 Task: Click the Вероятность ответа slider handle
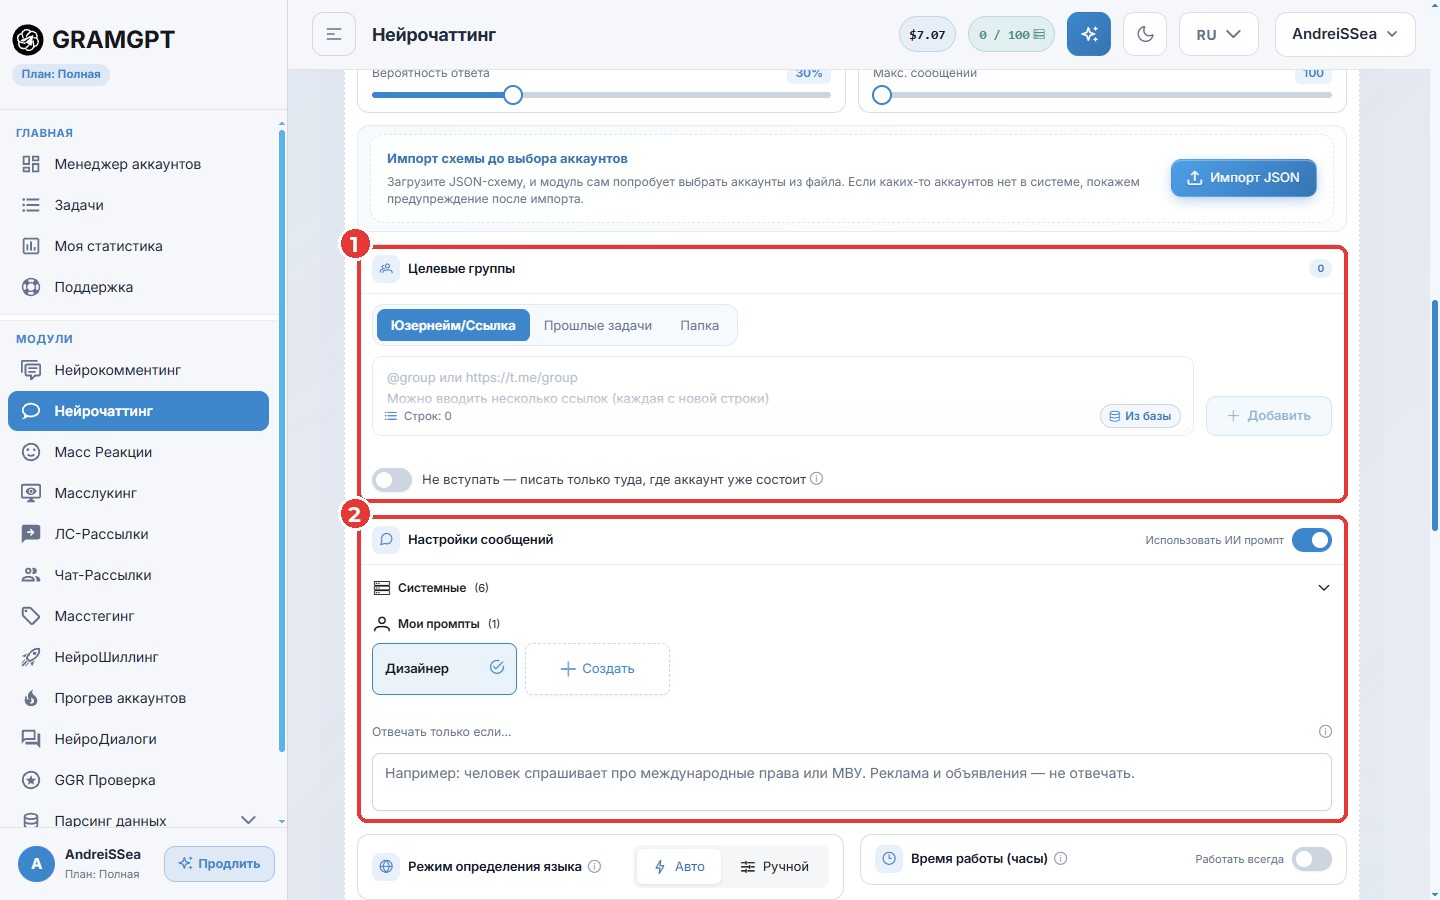click(x=513, y=95)
